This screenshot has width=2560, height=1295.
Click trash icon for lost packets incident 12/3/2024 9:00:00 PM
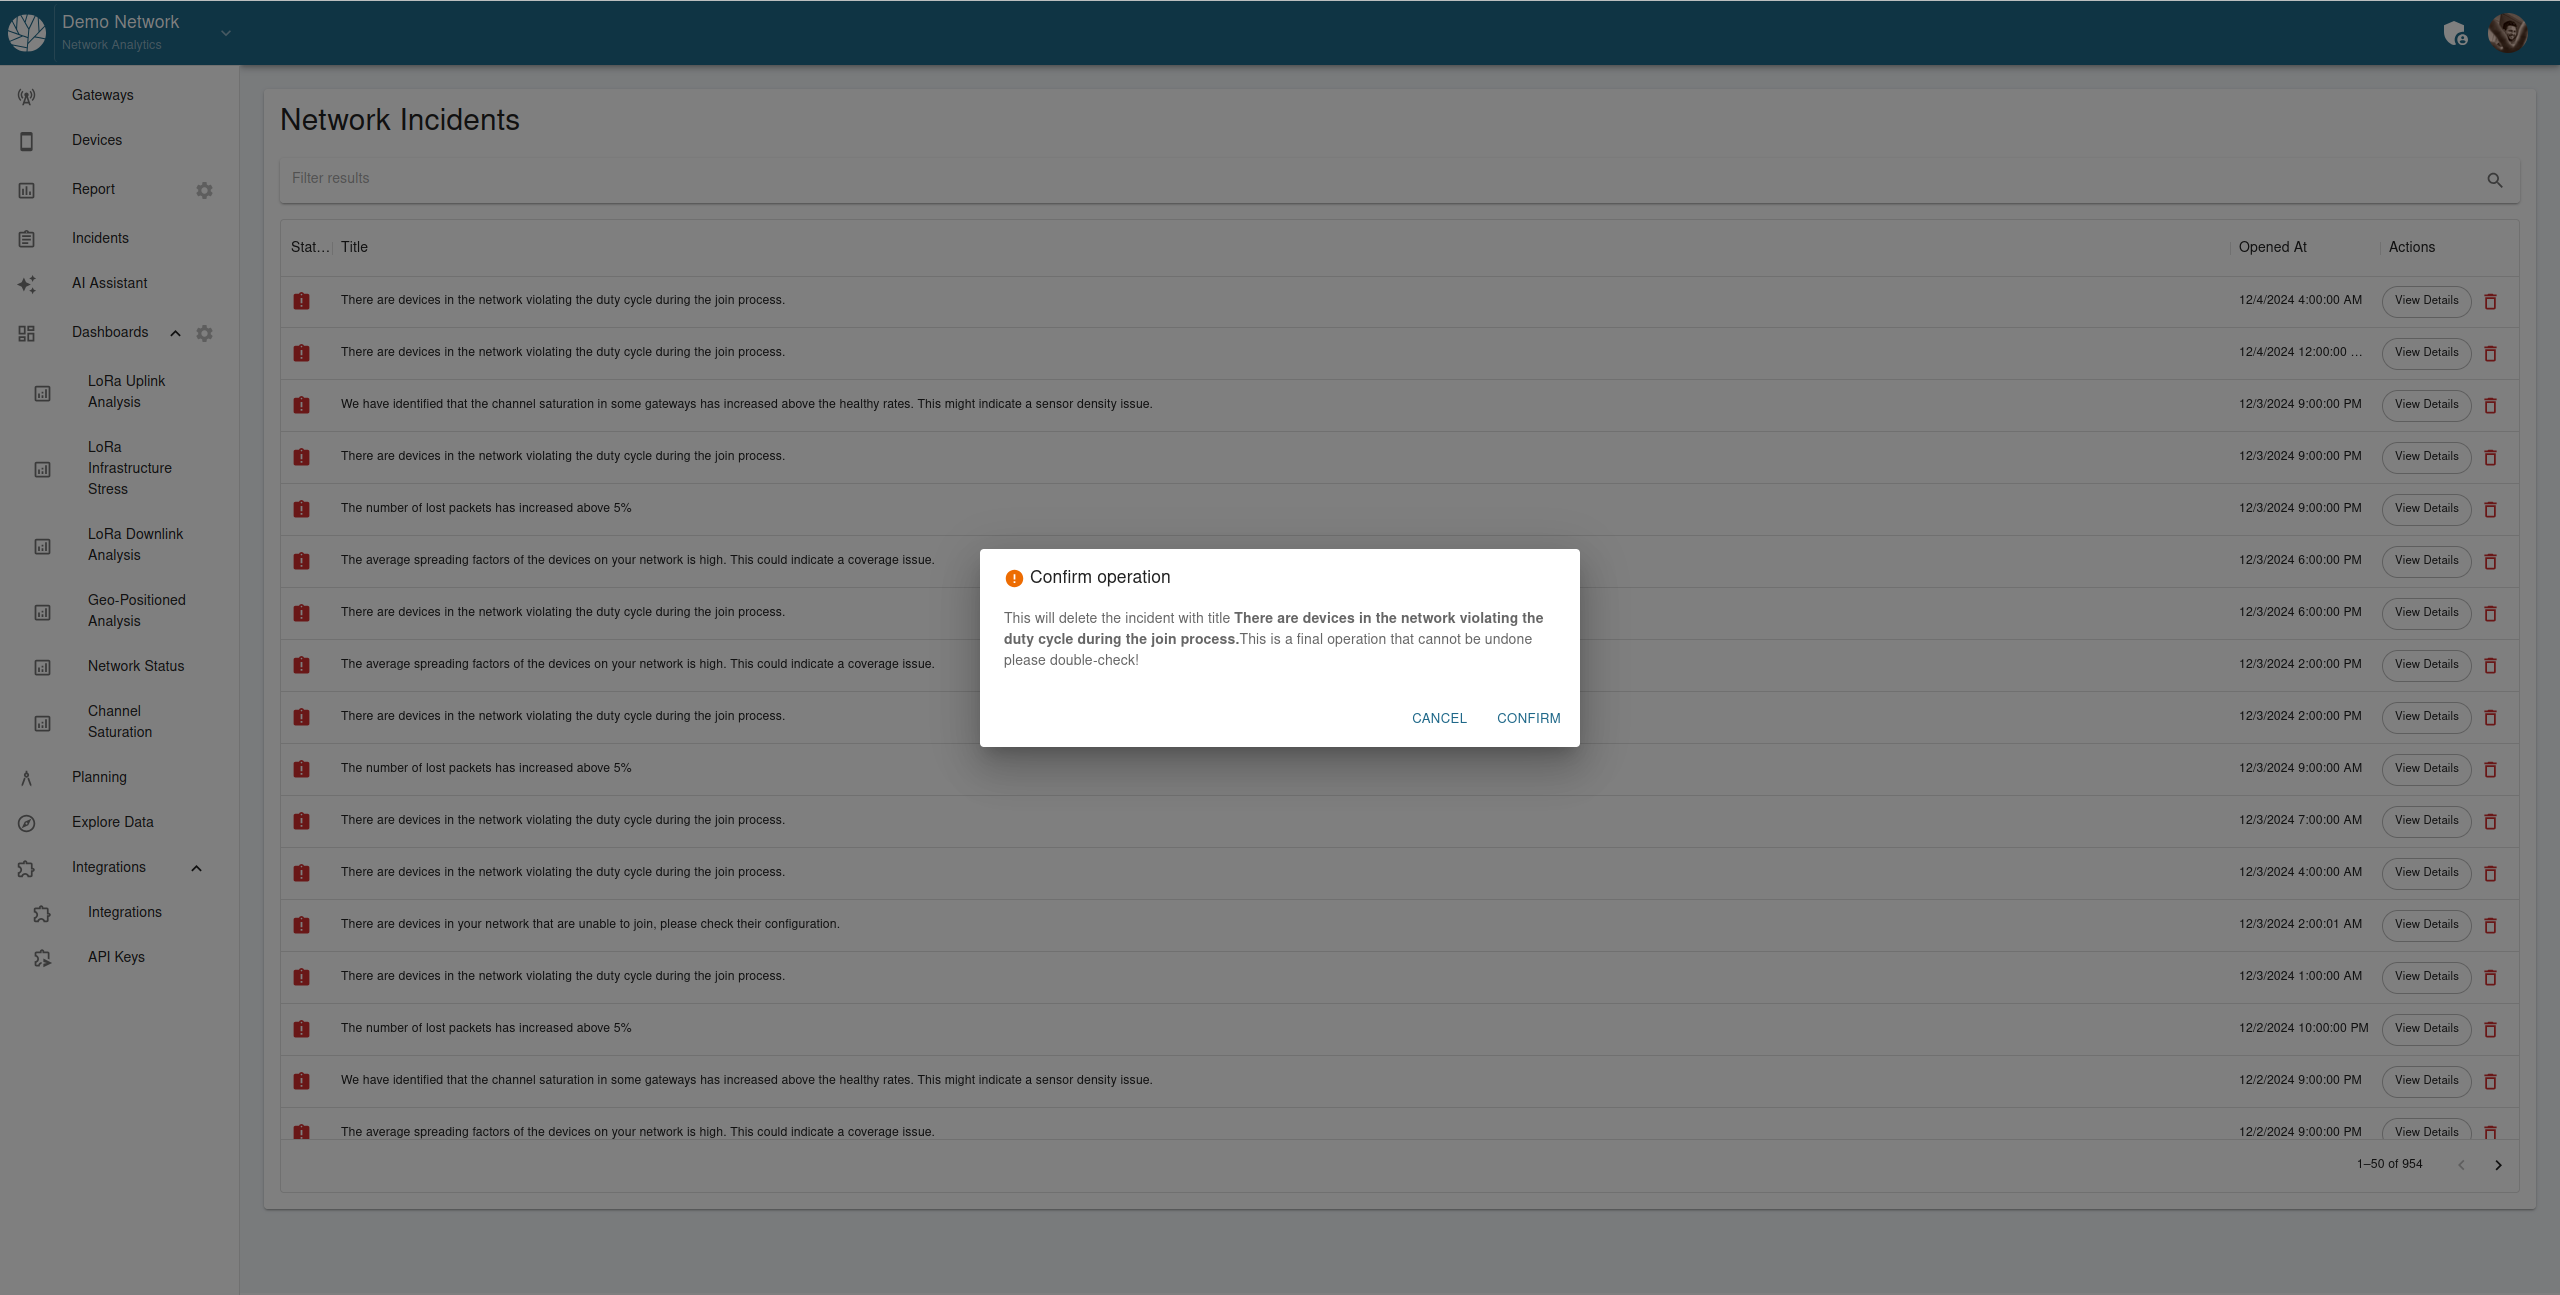point(2490,509)
